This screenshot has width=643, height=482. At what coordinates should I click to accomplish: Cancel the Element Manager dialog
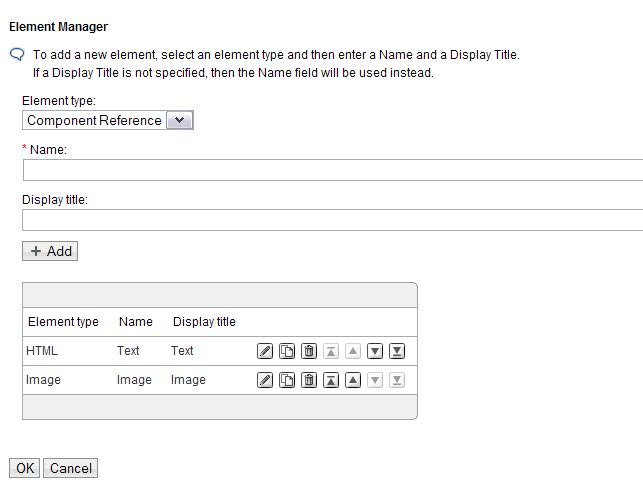point(71,468)
